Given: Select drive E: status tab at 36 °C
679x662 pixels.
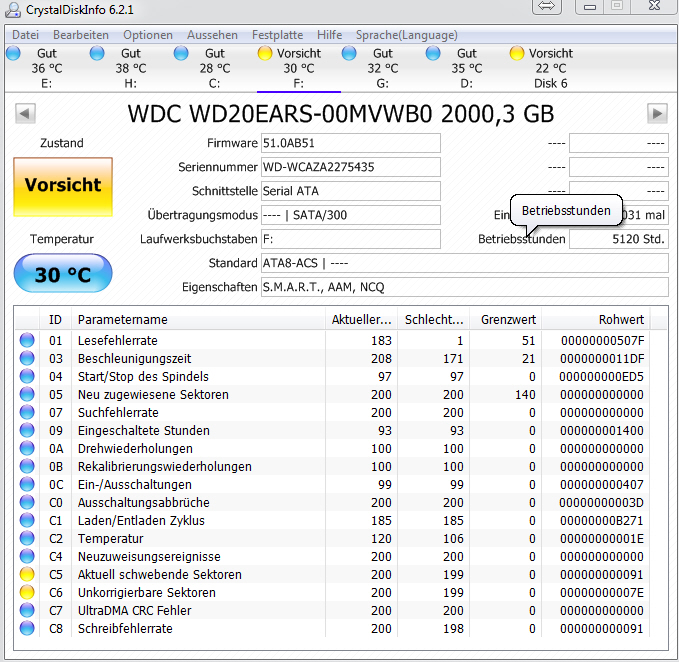Looking at the screenshot, I should pos(47,68).
